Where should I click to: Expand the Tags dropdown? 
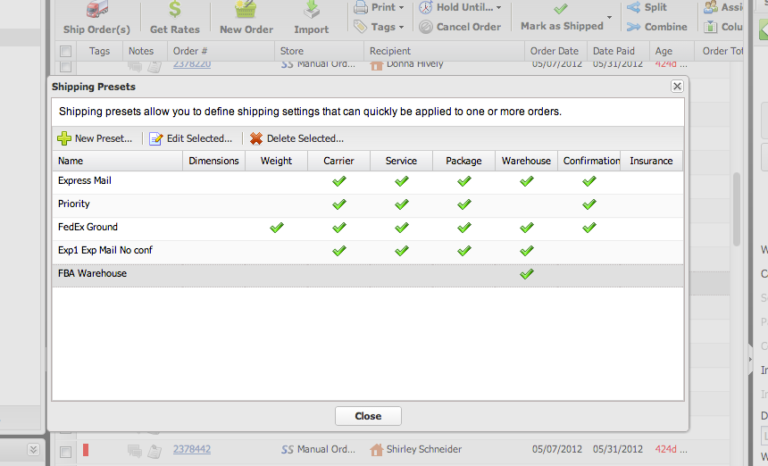[375, 27]
